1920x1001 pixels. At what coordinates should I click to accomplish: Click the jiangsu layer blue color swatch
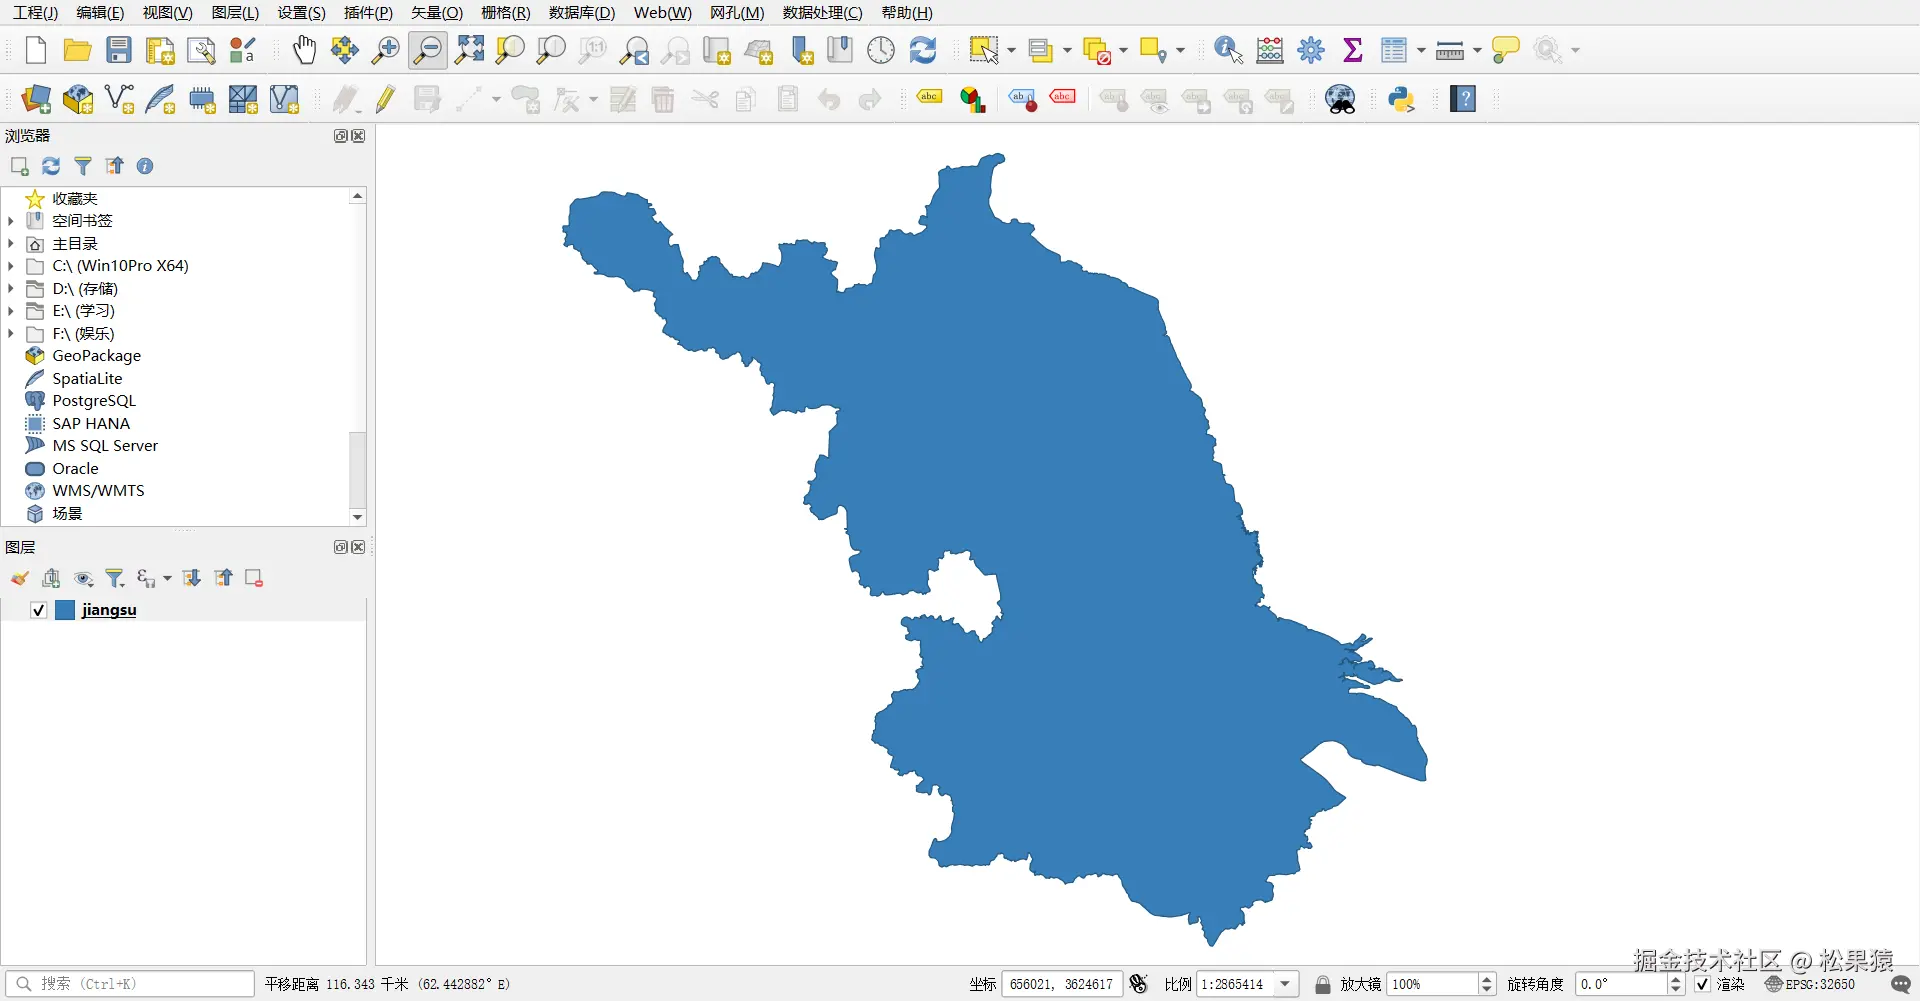[65, 610]
